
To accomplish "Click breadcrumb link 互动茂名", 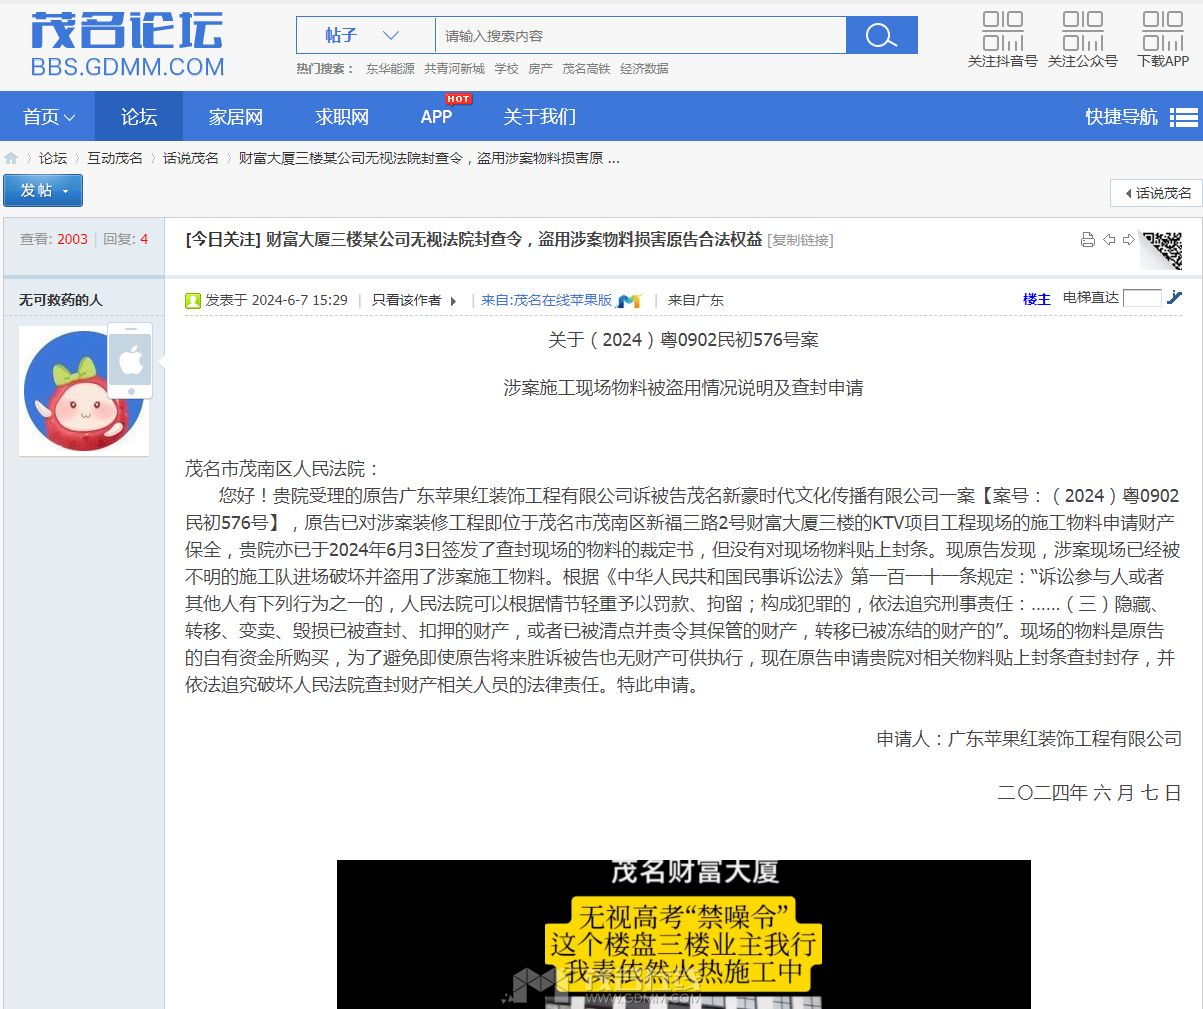I will (x=115, y=158).
